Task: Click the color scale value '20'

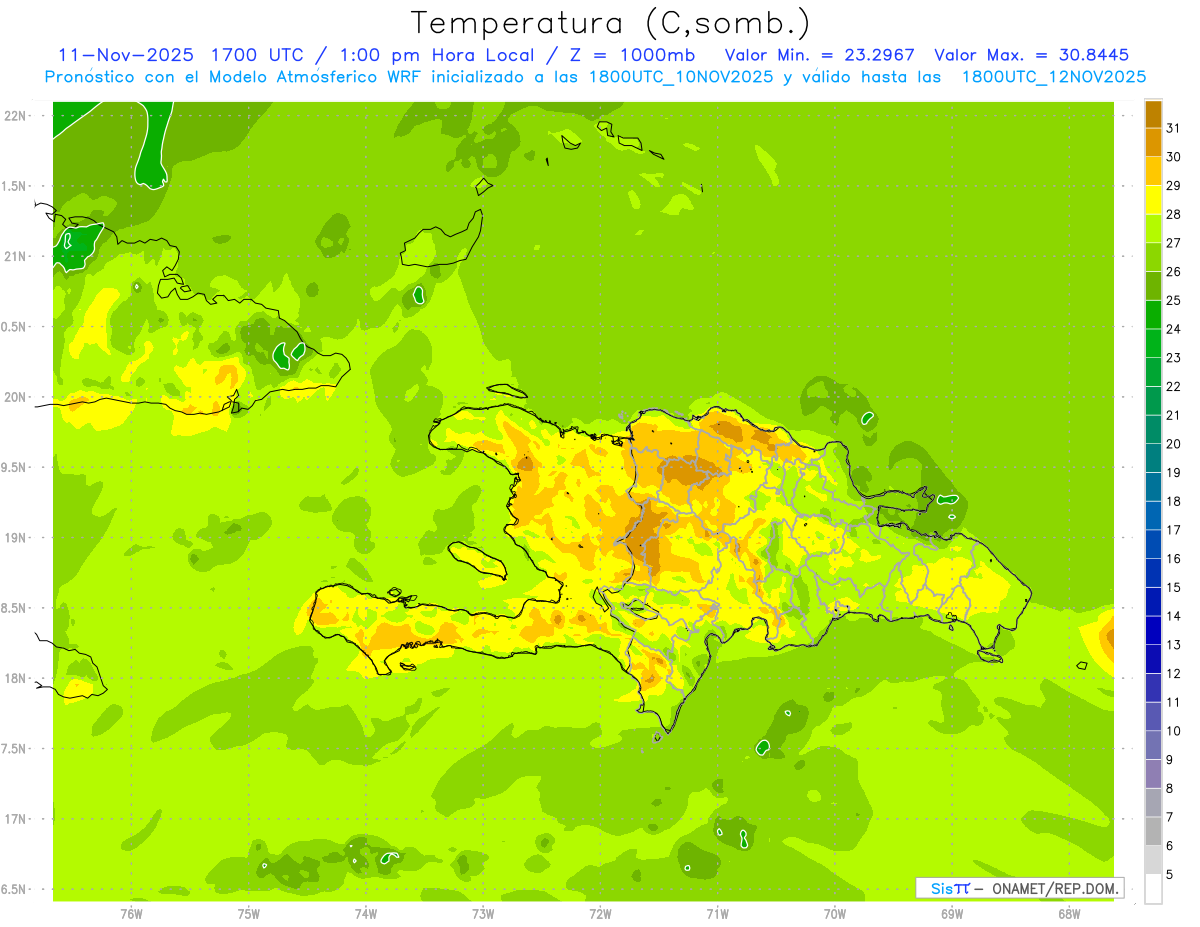Action: (1173, 444)
